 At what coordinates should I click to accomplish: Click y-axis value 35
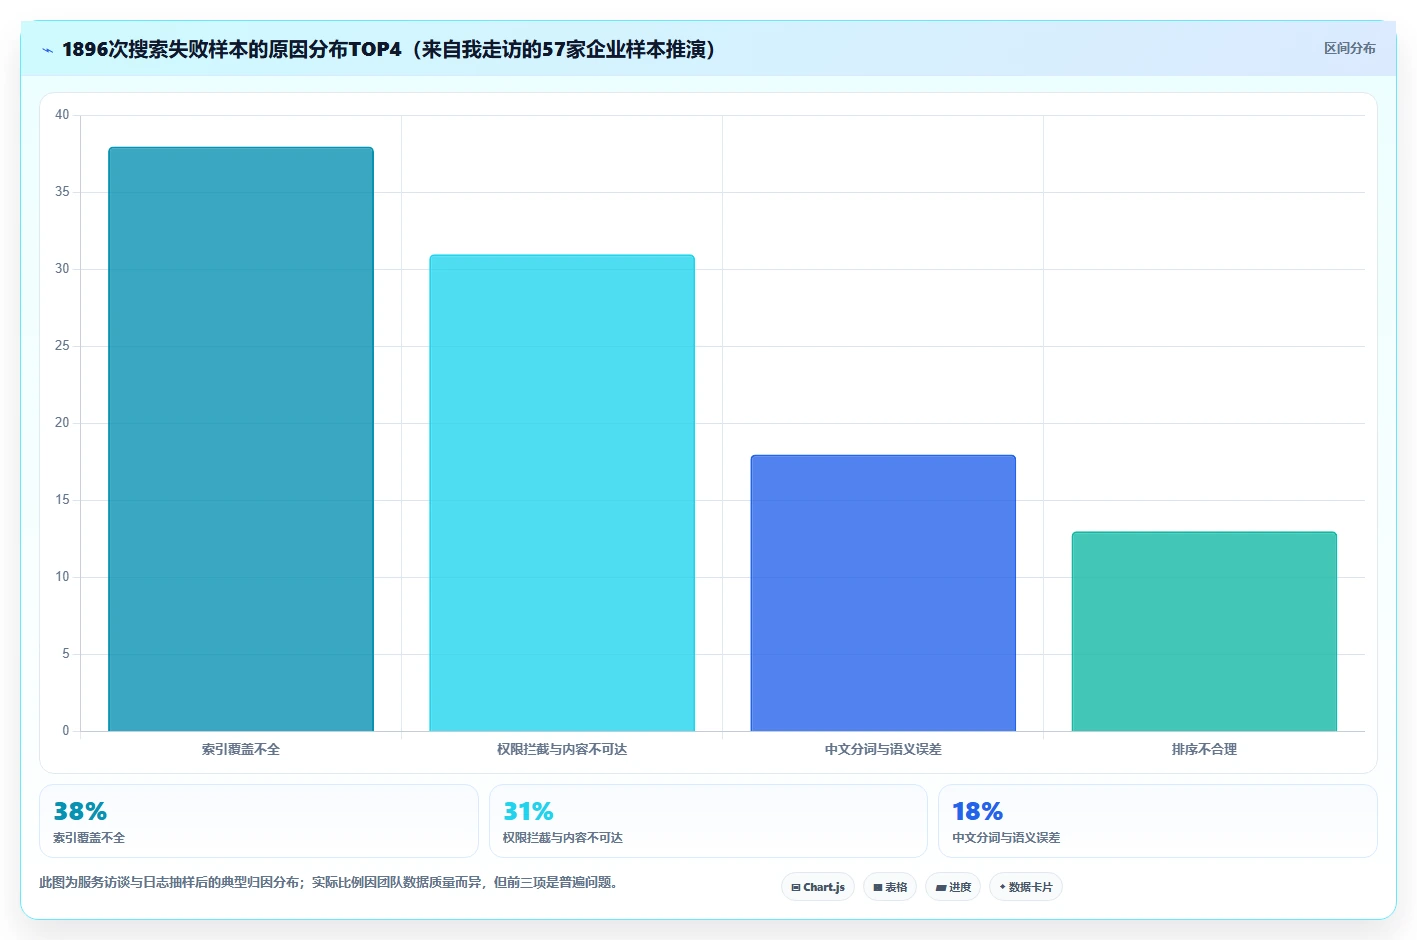click(62, 192)
